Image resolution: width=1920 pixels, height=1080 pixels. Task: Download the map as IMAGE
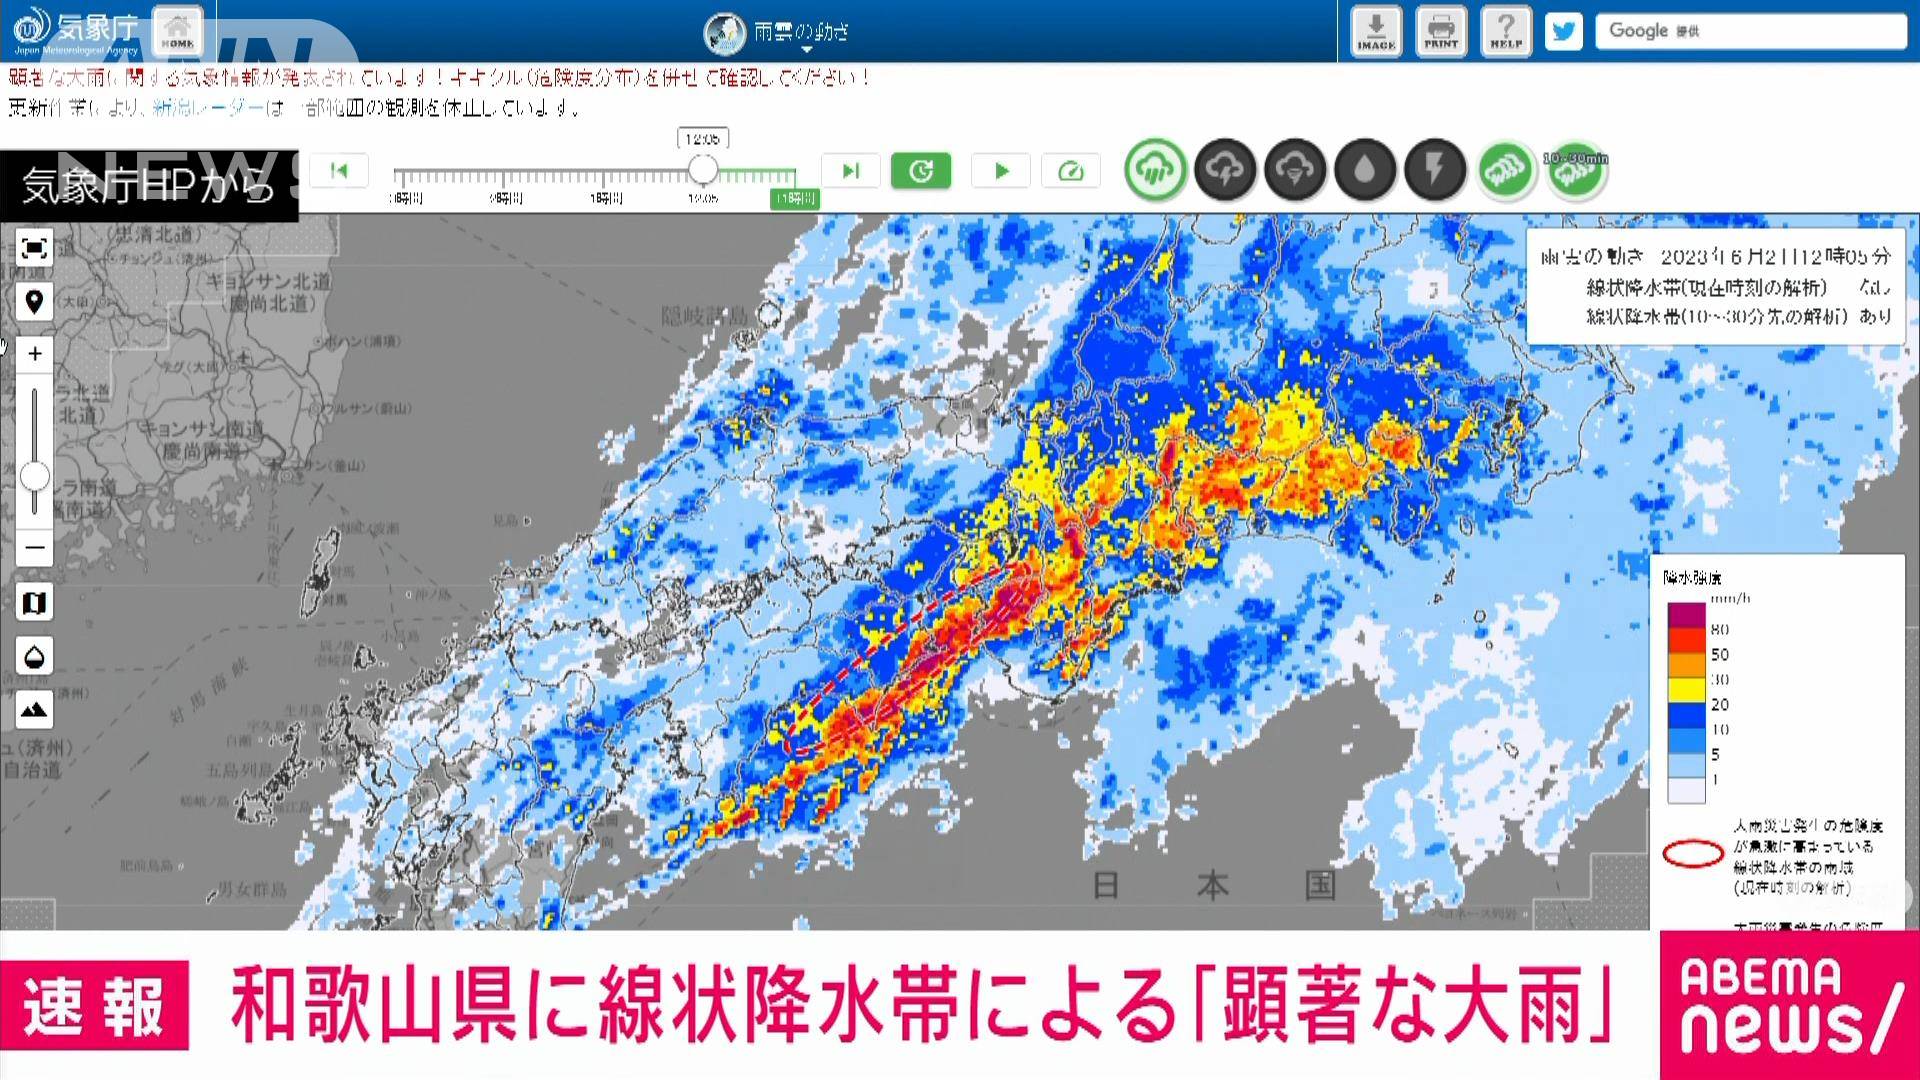[x=1376, y=31]
